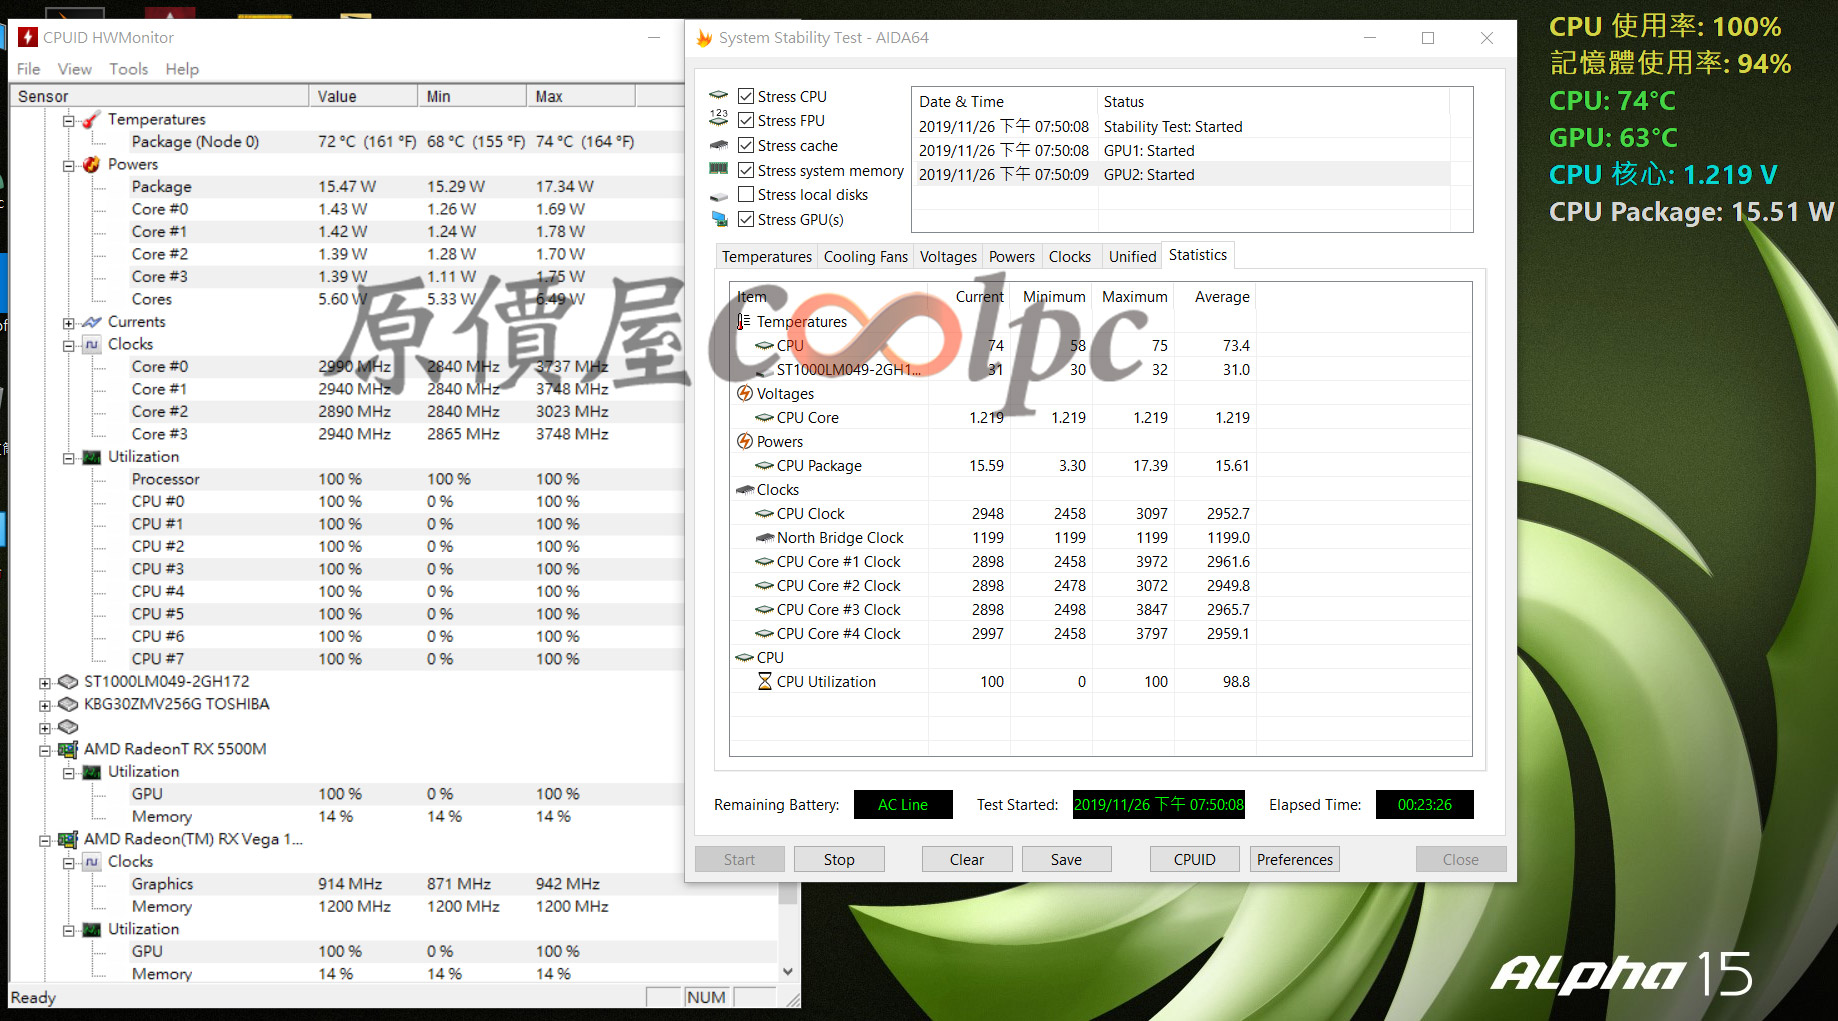Collapse the Utilization node under Clocks
Image resolution: width=1838 pixels, height=1021 pixels.
tap(68, 458)
